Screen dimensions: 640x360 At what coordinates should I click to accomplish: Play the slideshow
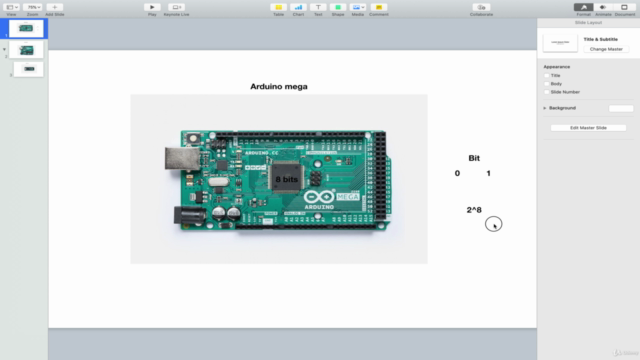click(x=152, y=7)
